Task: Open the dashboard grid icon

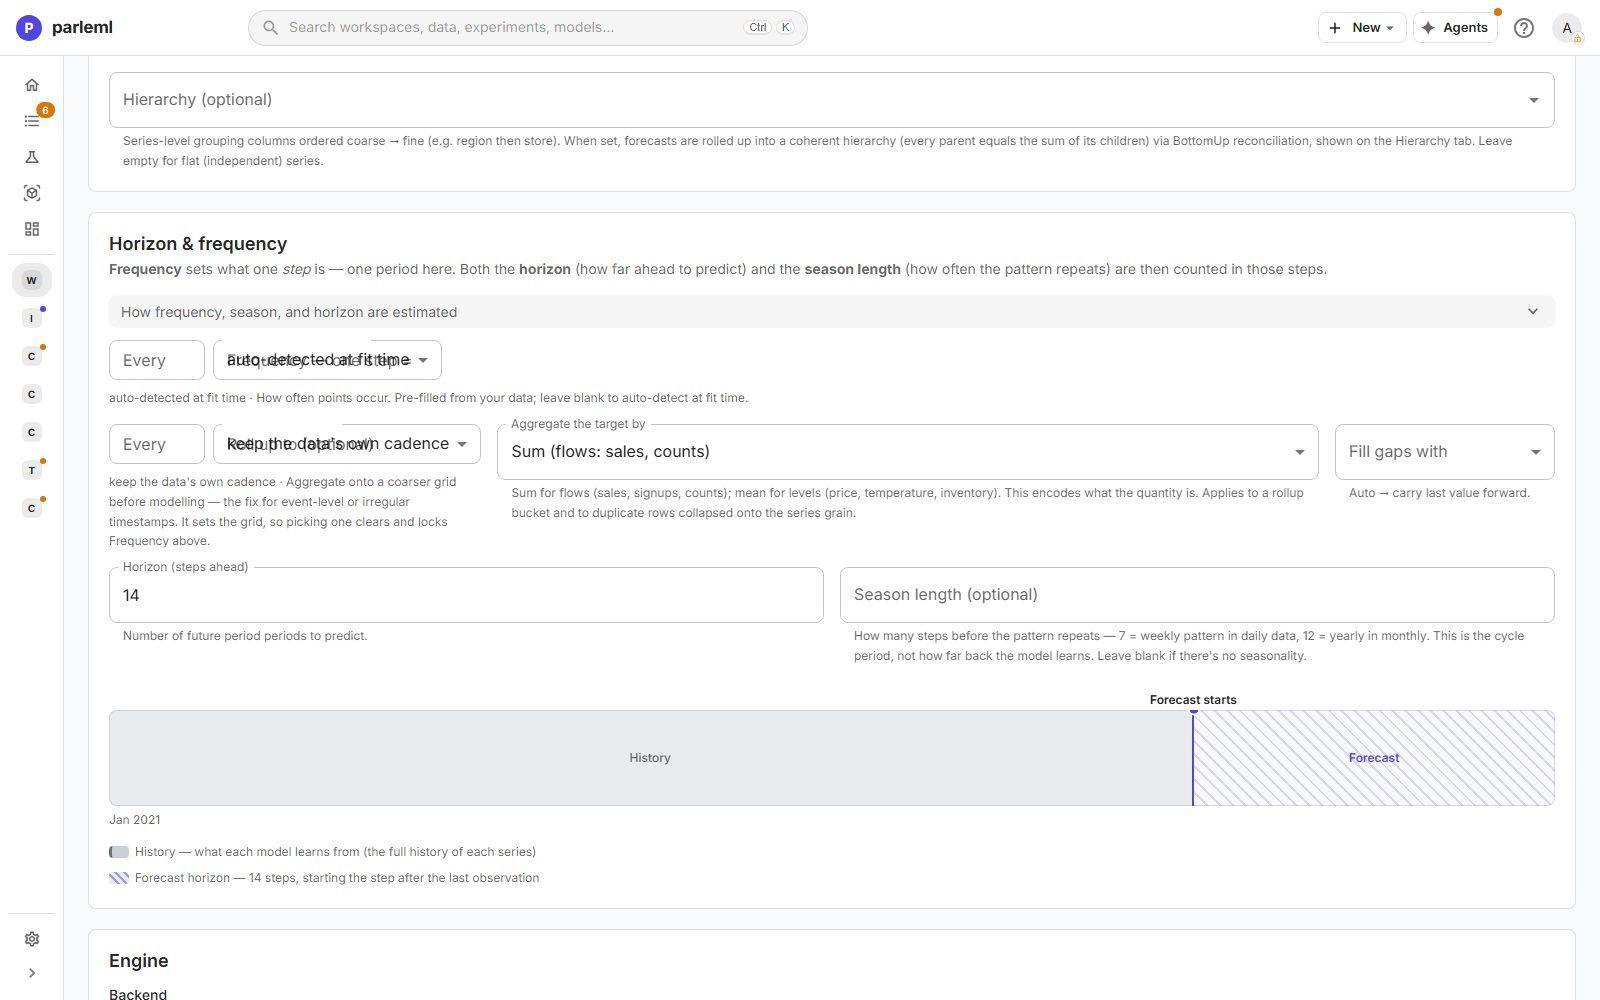Action: (32, 229)
